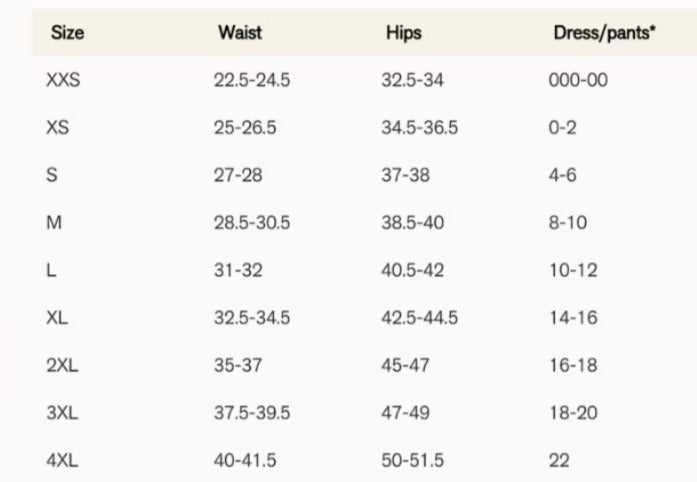Image resolution: width=697 pixels, height=482 pixels.
Task: Select the S size row label
Action: coord(52,175)
